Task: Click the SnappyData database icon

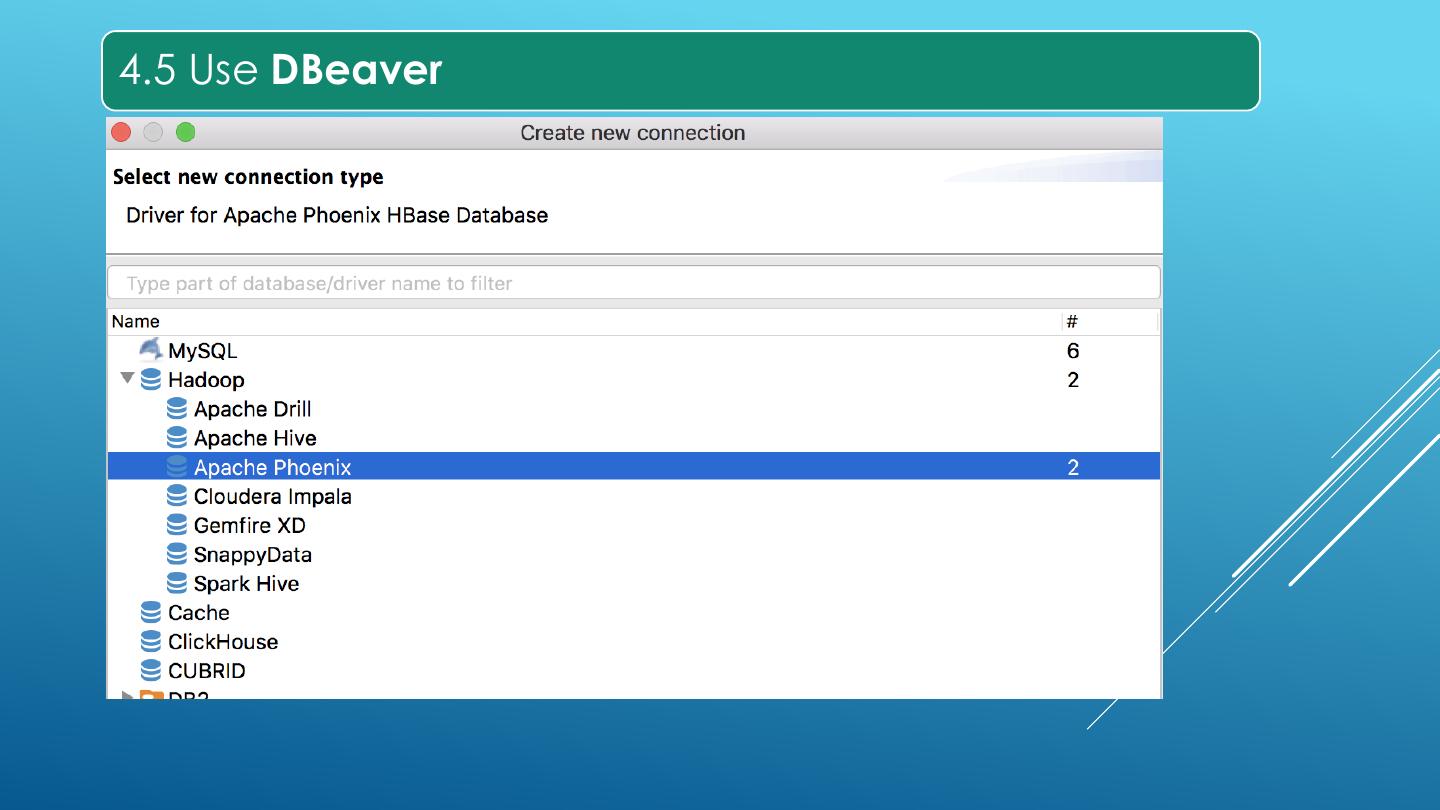Action: tap(177, 553)
